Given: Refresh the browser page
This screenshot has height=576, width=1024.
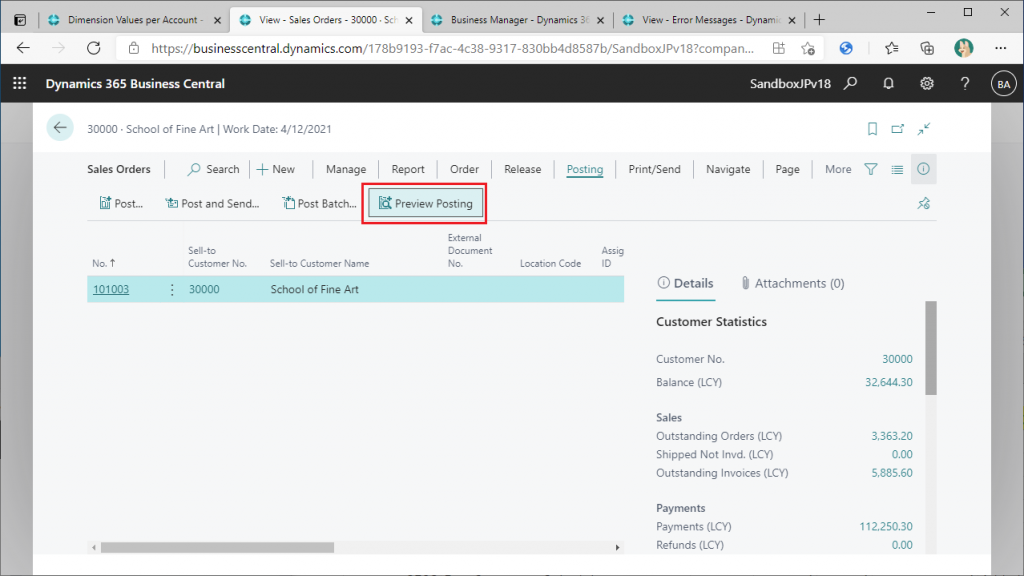Looking at the screenshot, I should 94,48.
